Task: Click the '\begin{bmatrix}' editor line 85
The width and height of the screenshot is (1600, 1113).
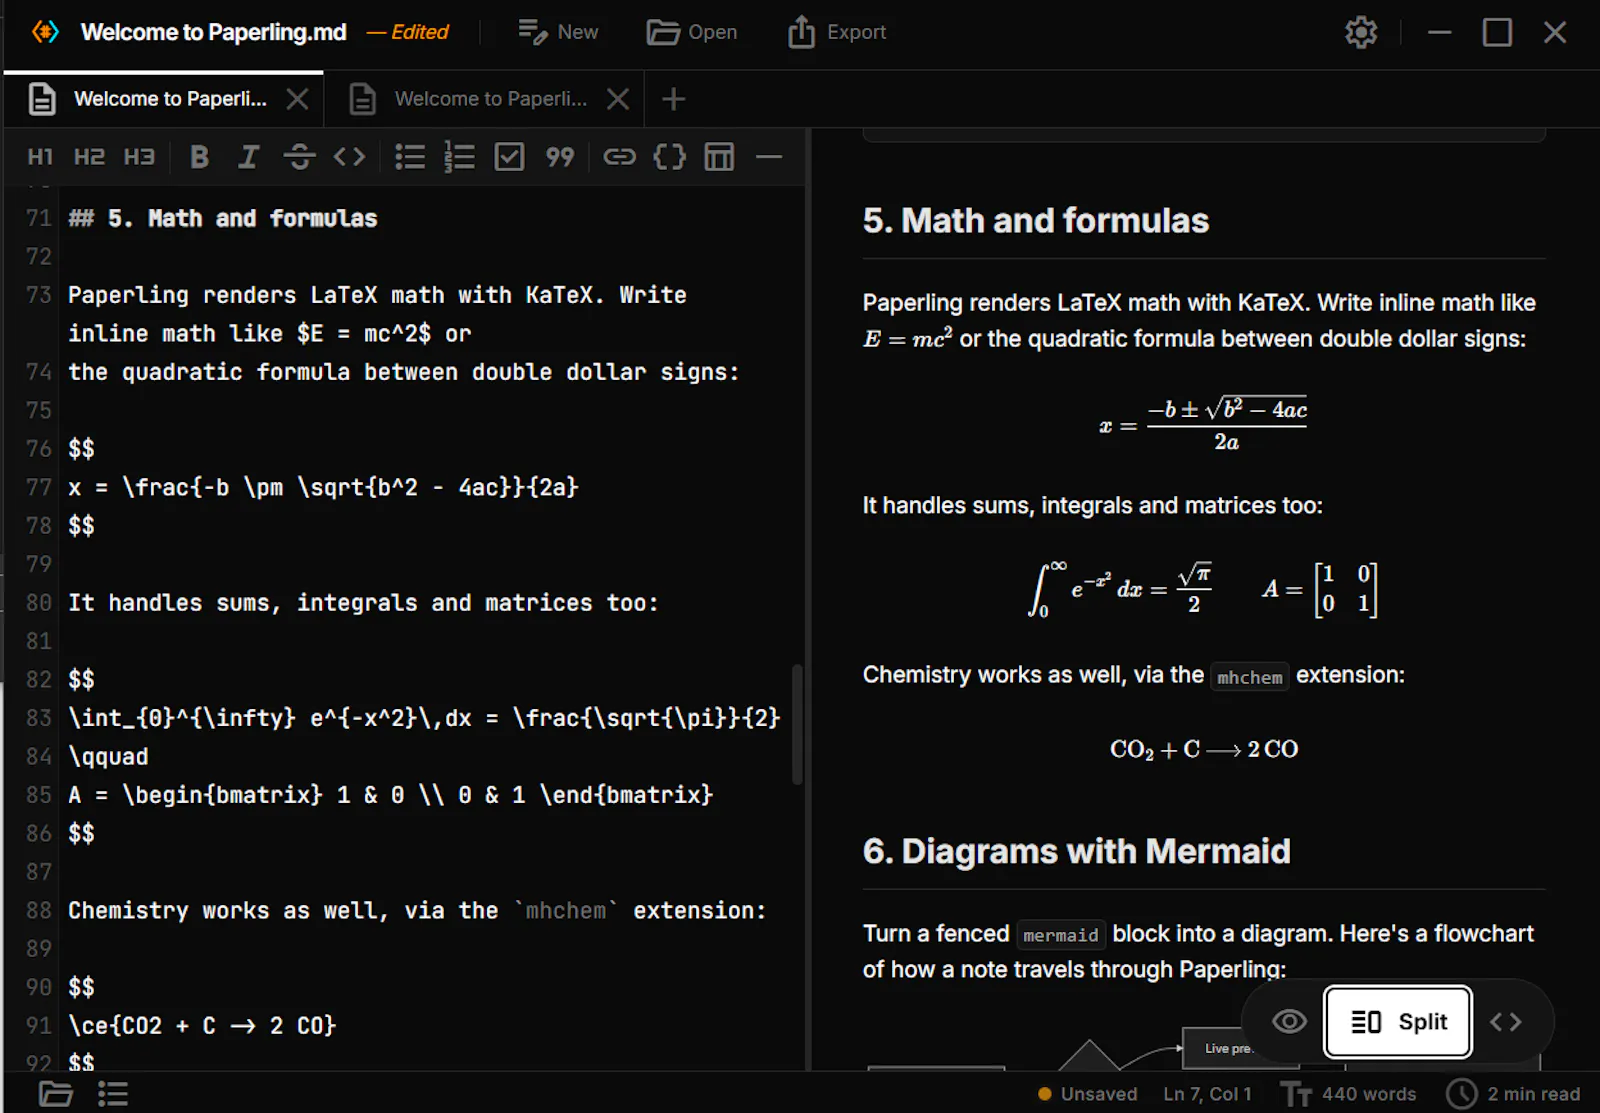Action: (x=390, y=795)
